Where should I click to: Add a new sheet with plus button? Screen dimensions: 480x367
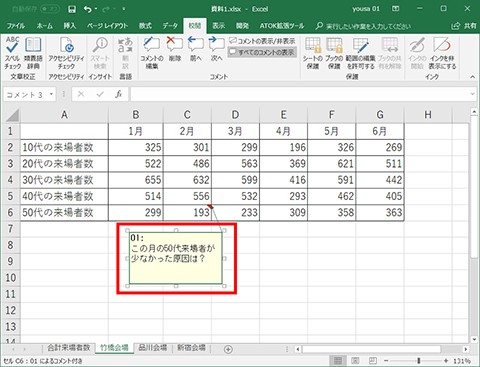coord(228,349)
